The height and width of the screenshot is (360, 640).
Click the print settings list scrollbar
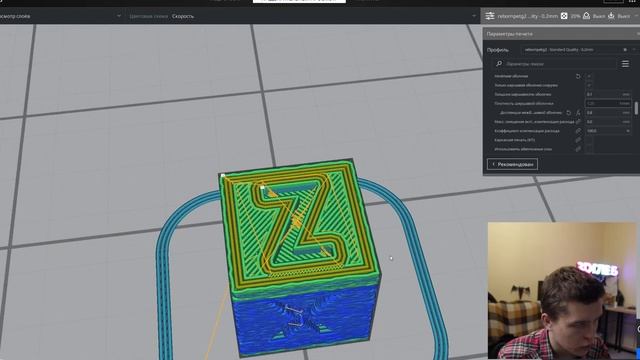[636, 108]
